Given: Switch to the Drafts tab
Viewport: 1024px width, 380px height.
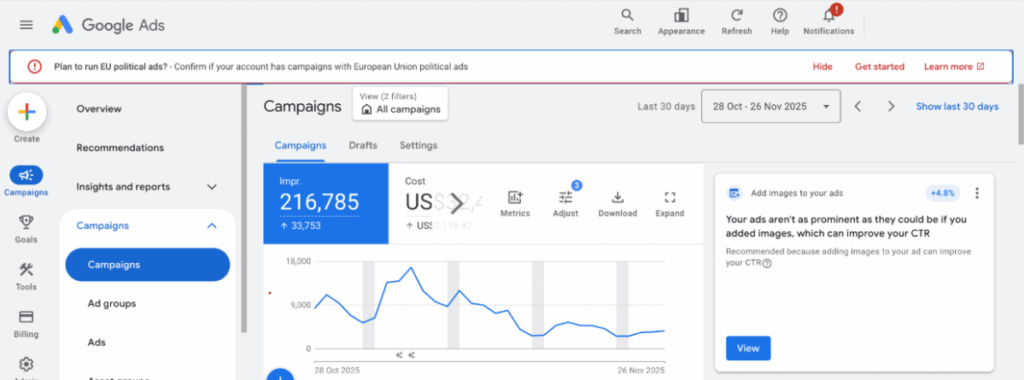Looking at the screenshot, I should point(363,146).
